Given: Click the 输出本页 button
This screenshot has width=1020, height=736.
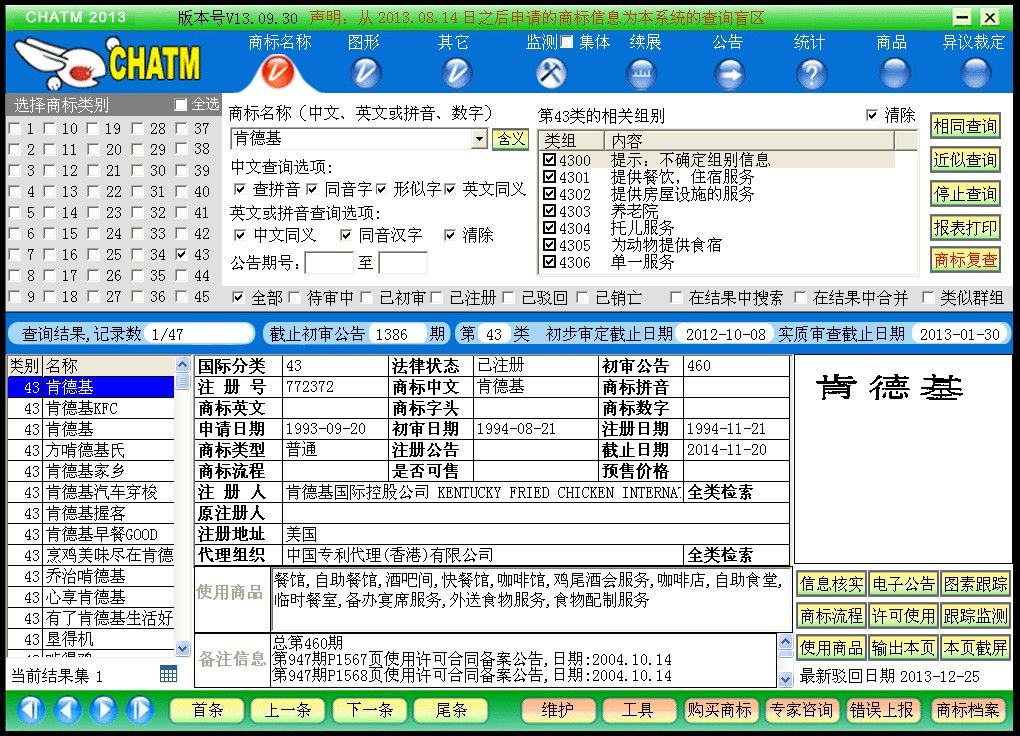Looking at the screenshot, I should (903, 647).
